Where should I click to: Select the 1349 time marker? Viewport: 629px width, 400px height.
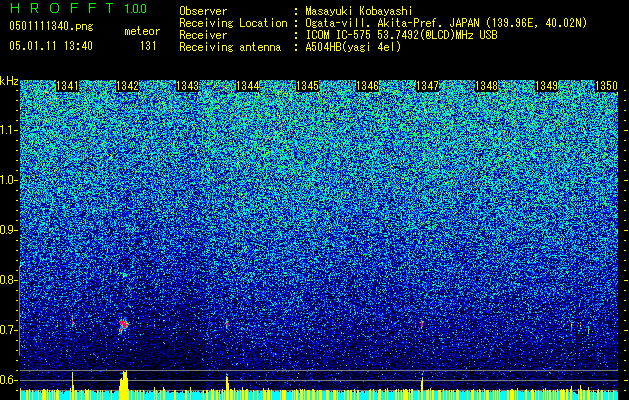pos(546,86)
